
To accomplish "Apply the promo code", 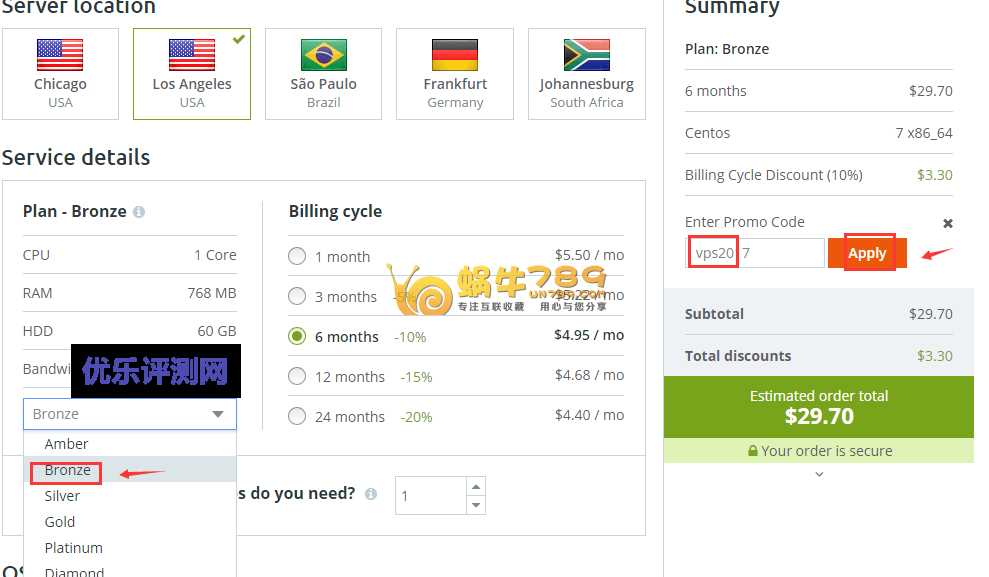I will pos(867,253).
